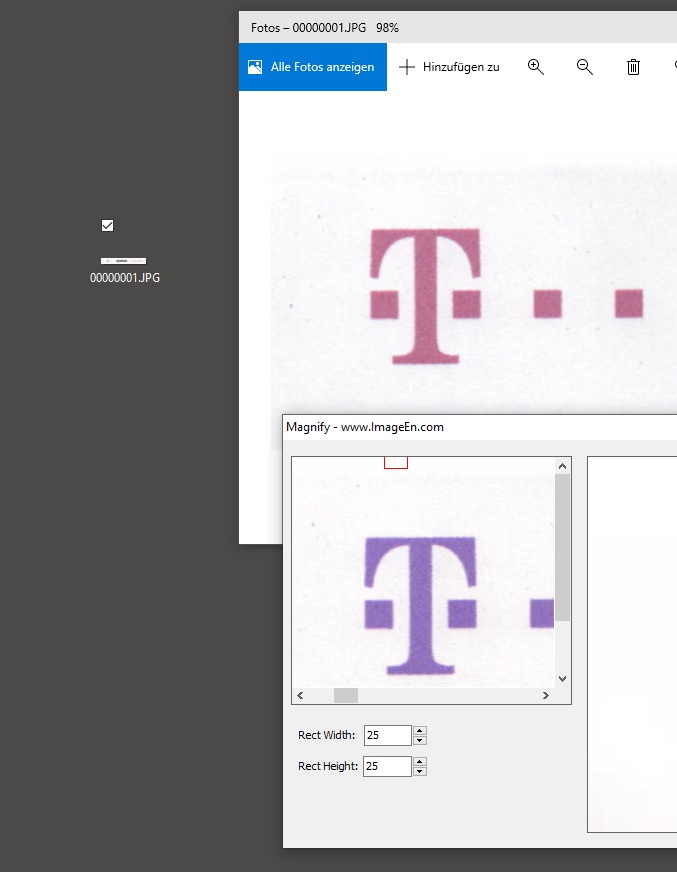Zoom out with the magnifier minus icon
Screen dimensions: 677x872
[585, 67]
